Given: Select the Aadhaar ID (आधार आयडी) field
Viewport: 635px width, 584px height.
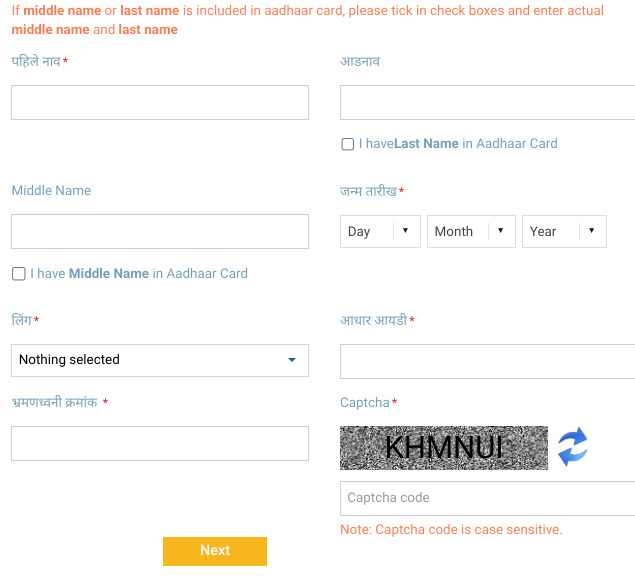Looking at the screenshot, I should pyautogui.click(x=488, y=361).
